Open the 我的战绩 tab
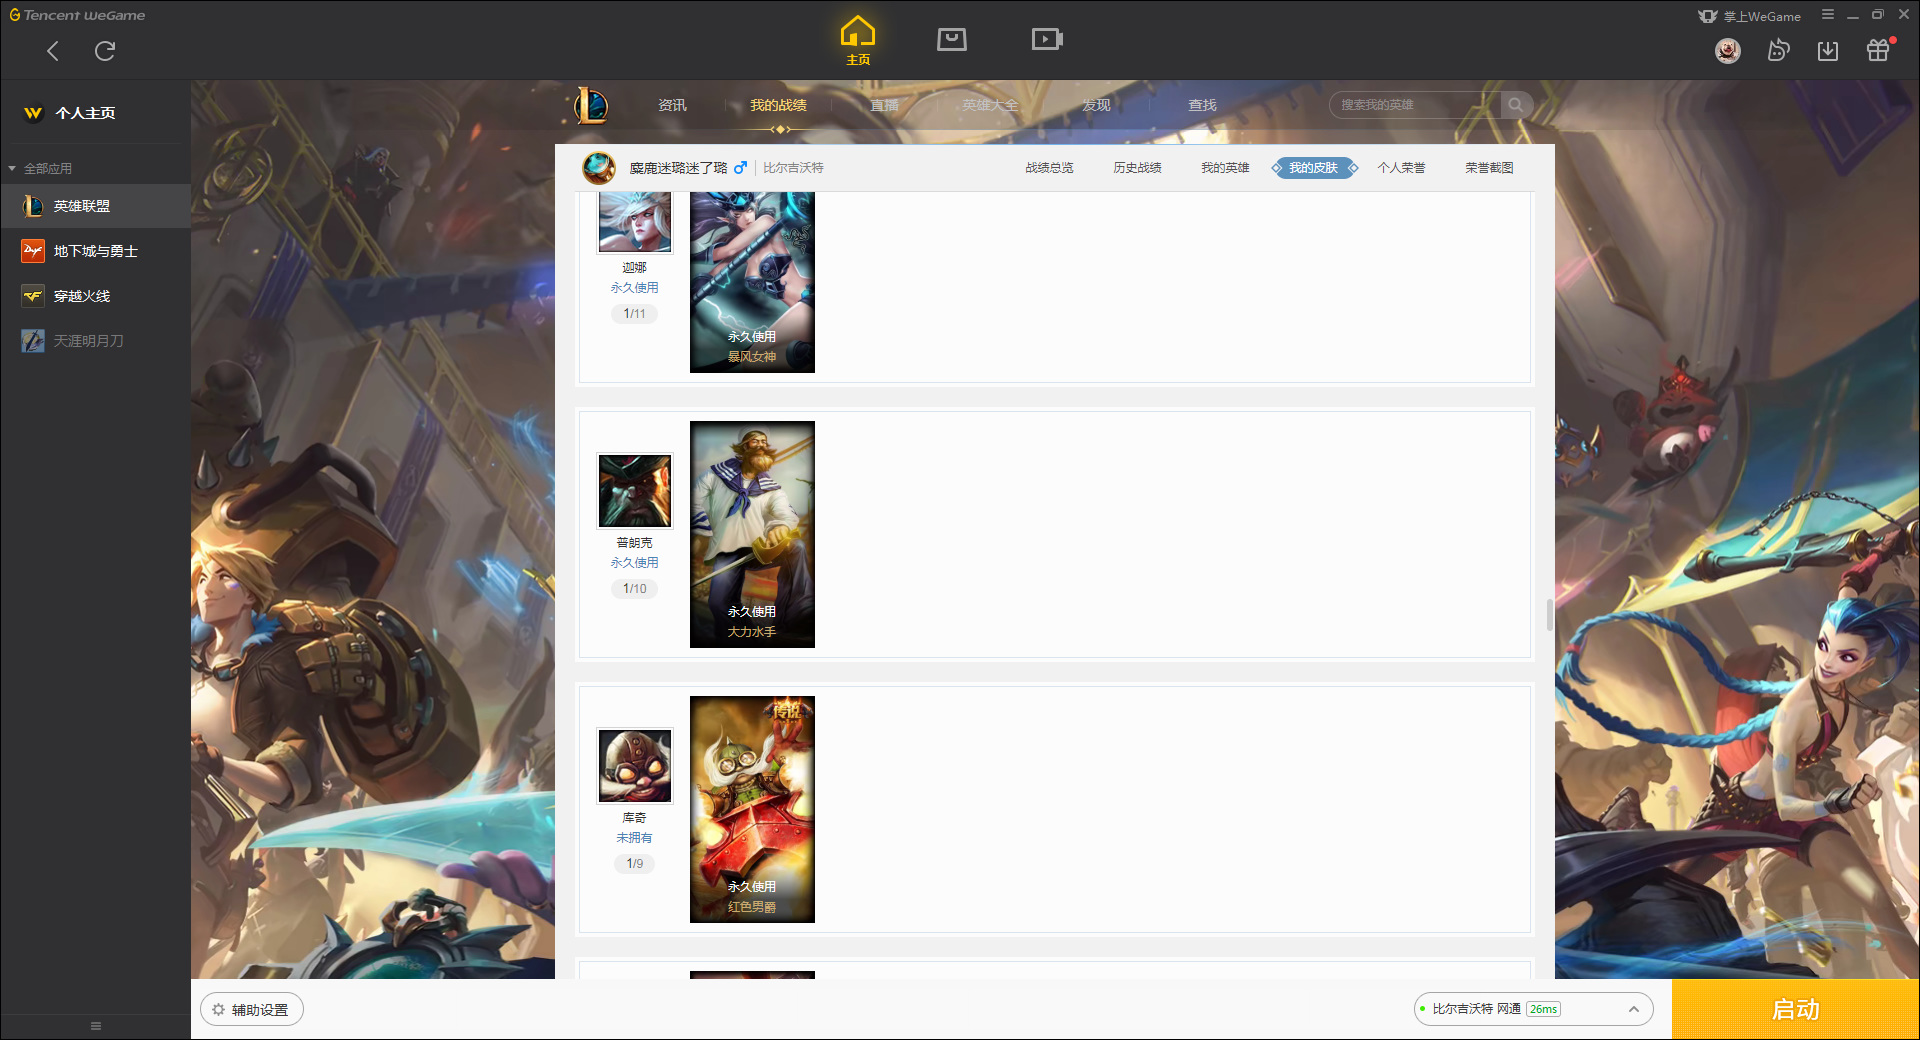The image size is (1920, 1040). [778, 105]
